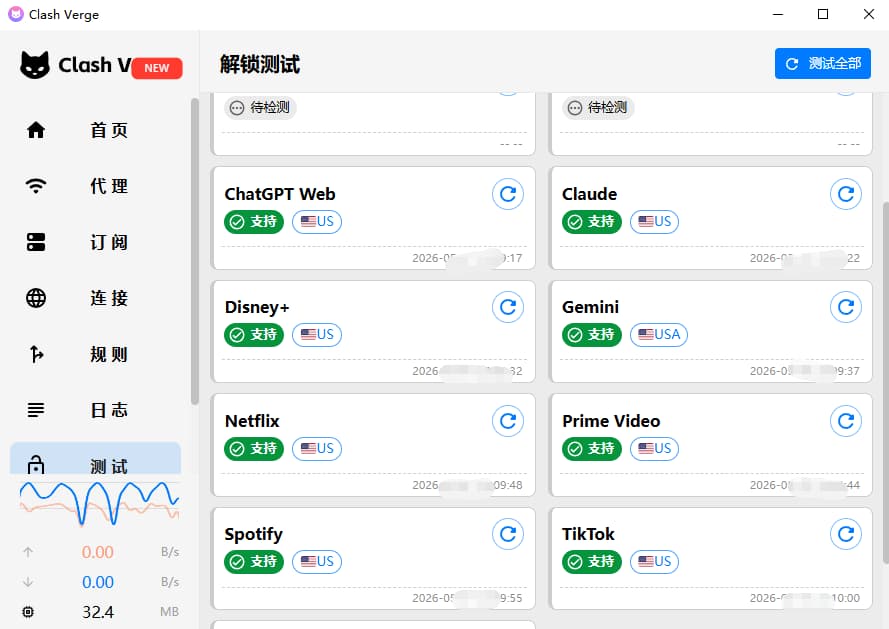The width and height of the screenshot is (889, 629).
Task: Retest ChatGPT Web unlock status
Action: tap(507, 194)
